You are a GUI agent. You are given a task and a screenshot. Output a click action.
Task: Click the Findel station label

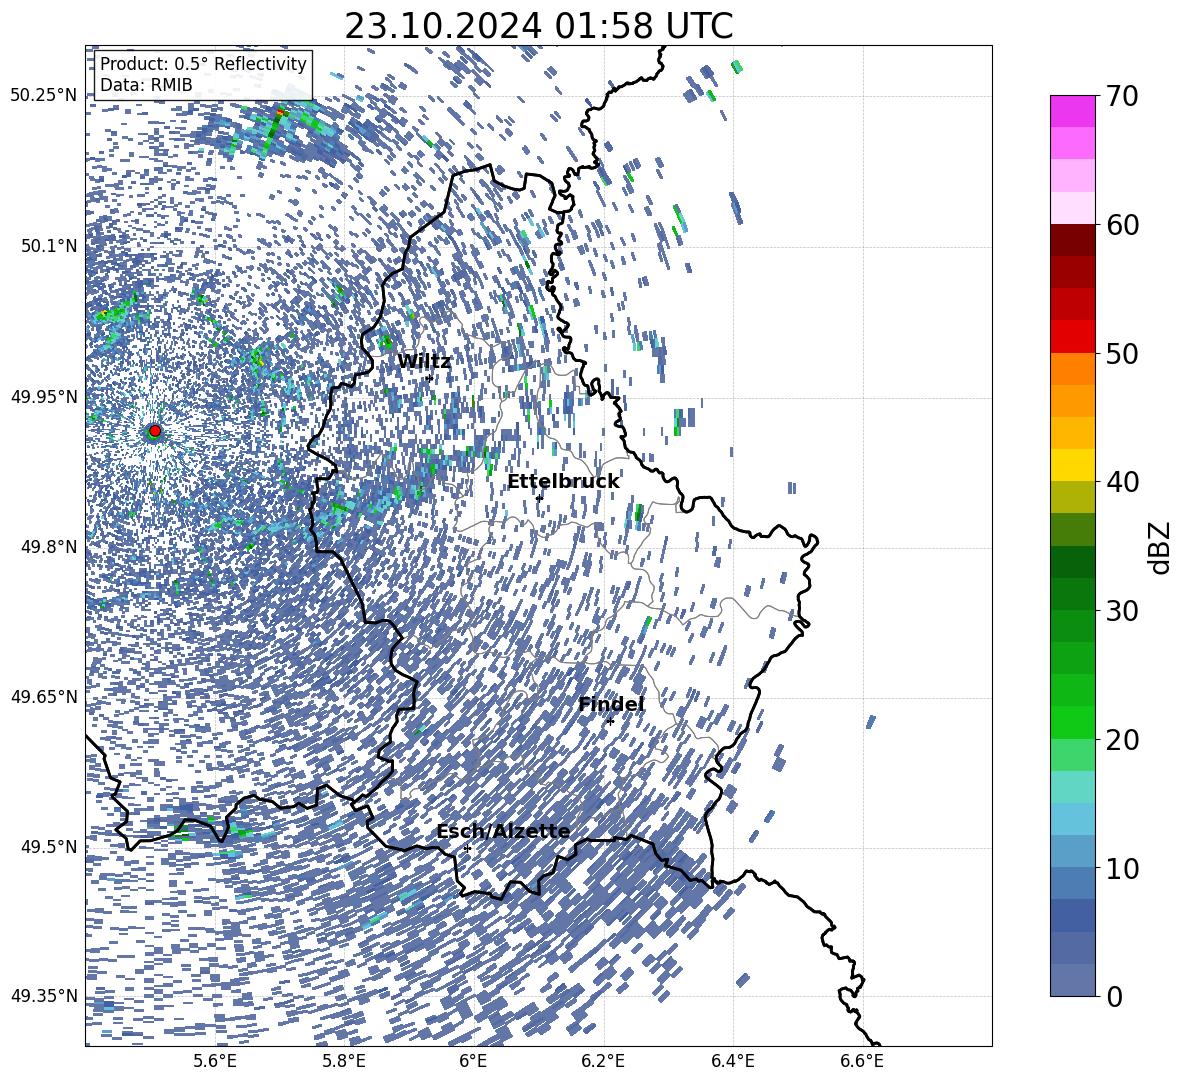611,704
